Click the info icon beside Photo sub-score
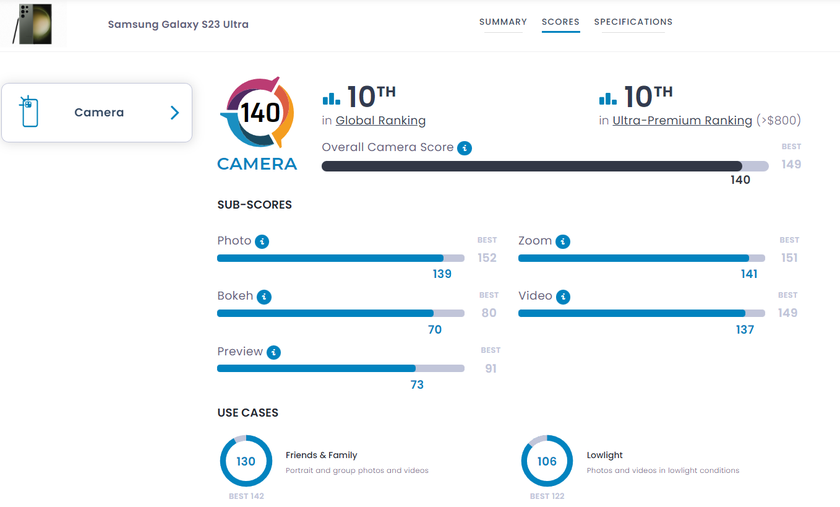Image resolution: width=840 pixels, height=507 pixels. (x=262, y=242)
